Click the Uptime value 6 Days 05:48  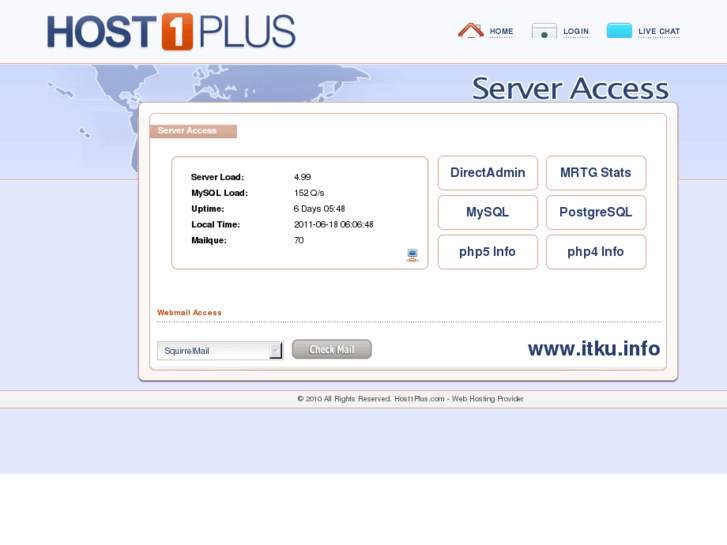319,209
